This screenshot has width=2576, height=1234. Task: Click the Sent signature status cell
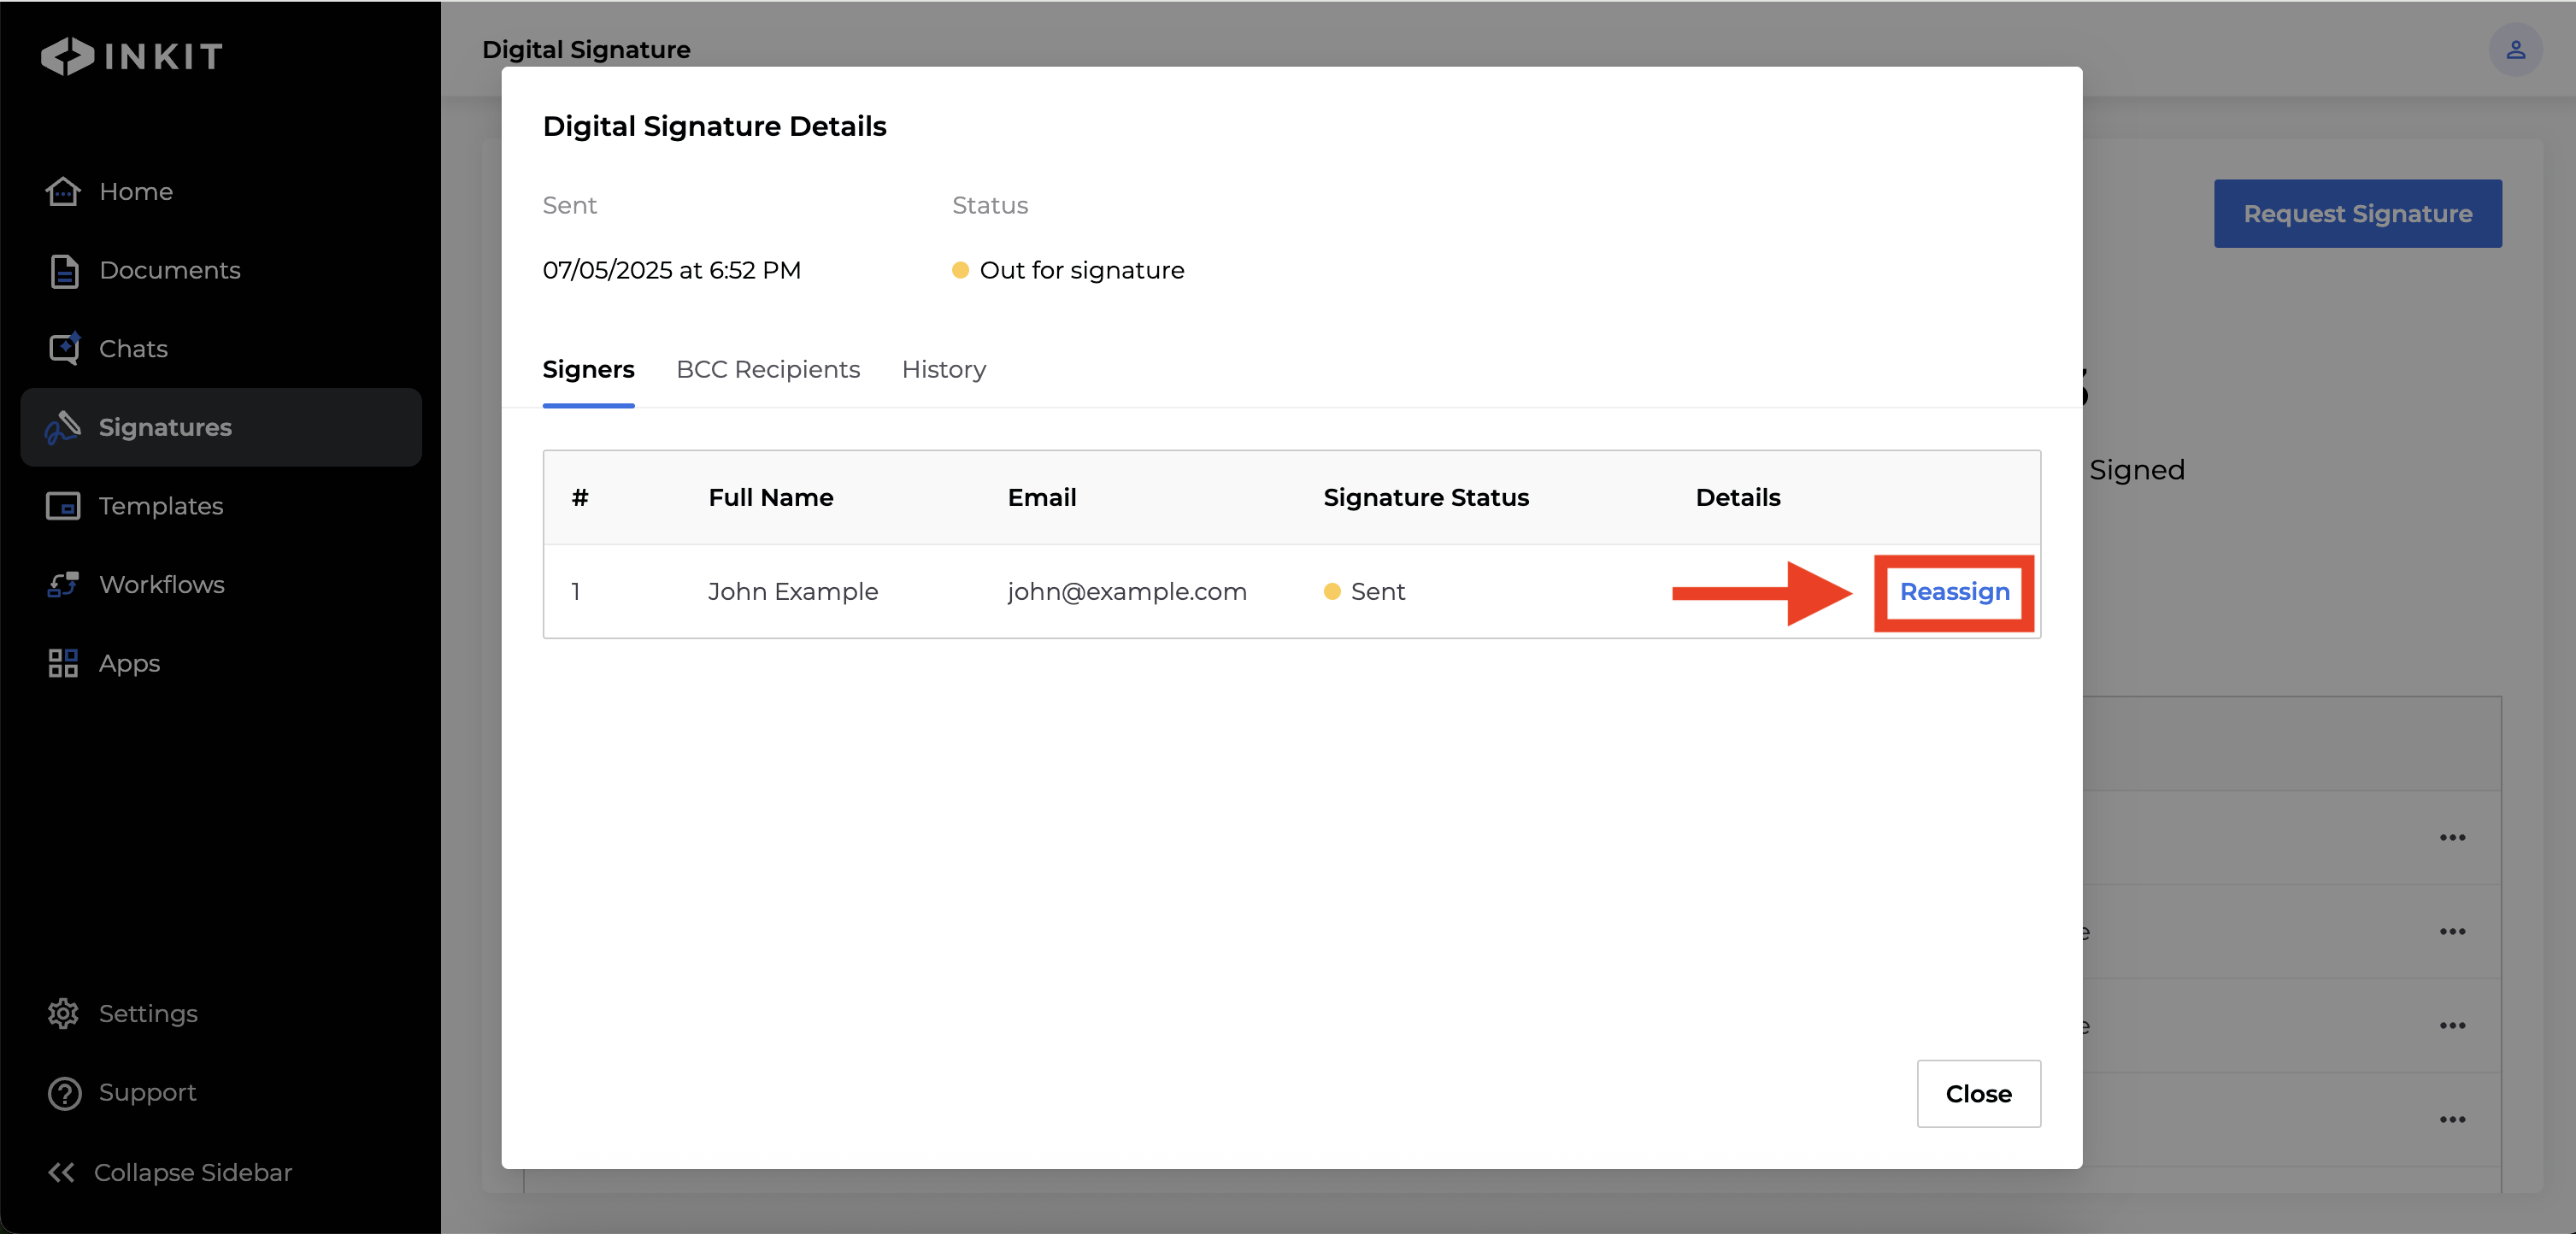point(1364,592)
